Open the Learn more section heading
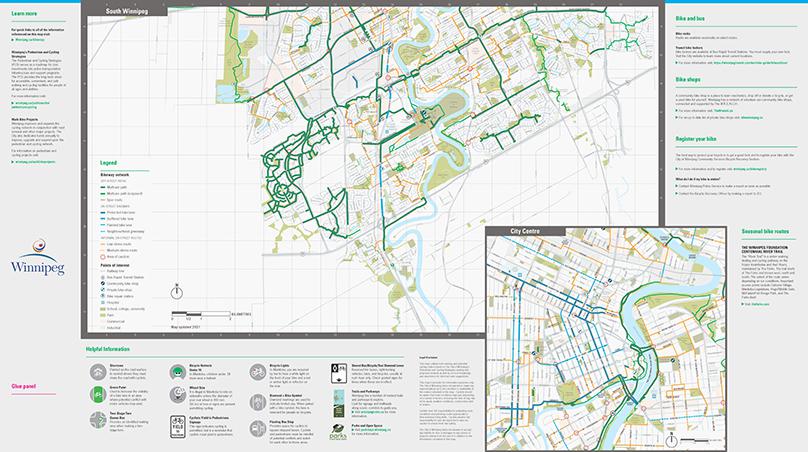 tap(25, 14)
